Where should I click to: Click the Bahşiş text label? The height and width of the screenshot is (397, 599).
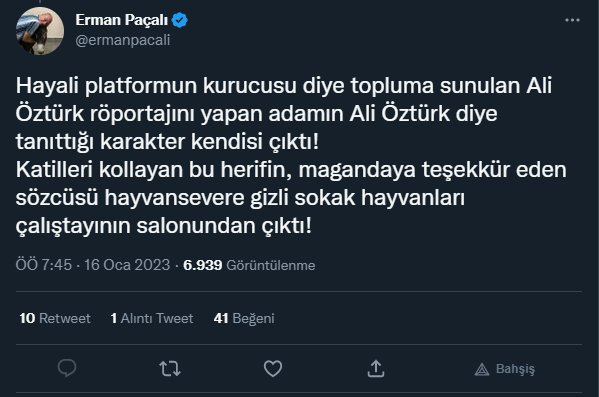515,369
